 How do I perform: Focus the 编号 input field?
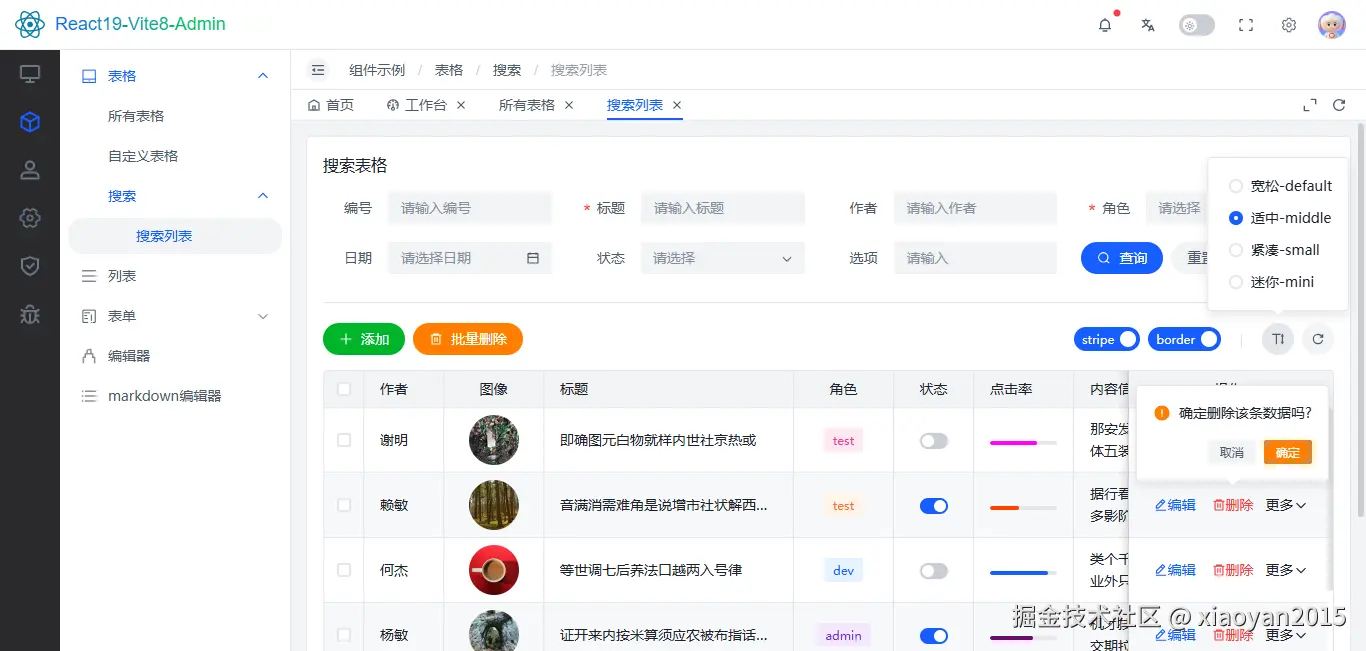(470, 208)
